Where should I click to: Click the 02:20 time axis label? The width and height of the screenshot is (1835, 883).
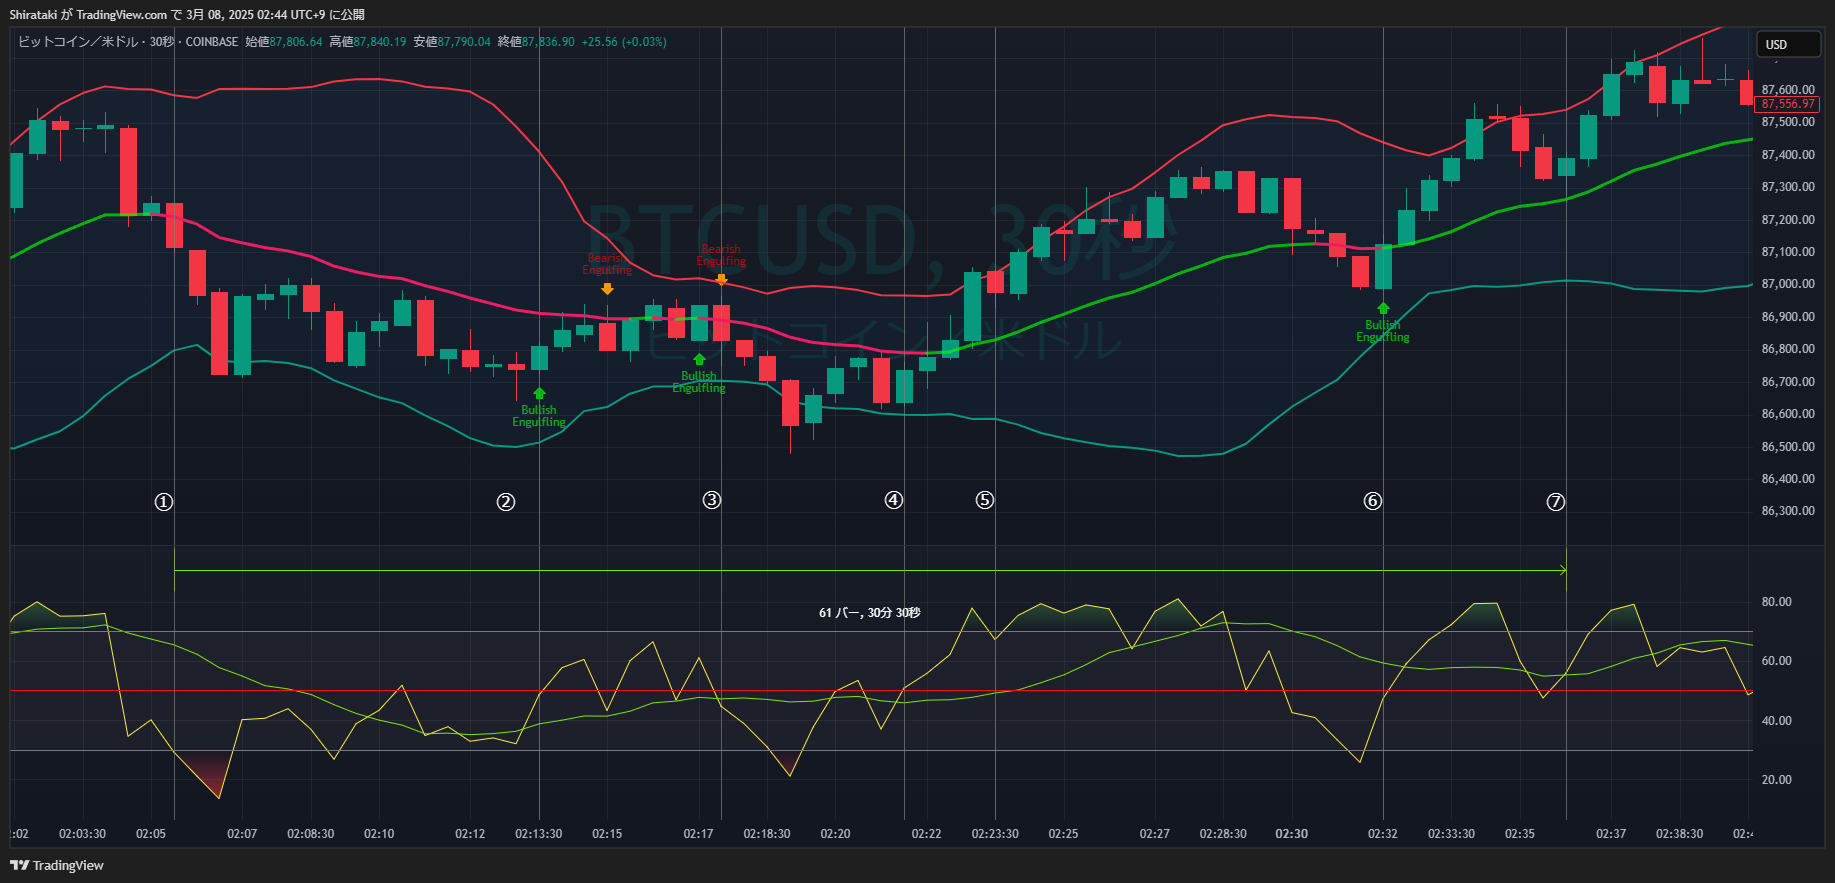point(835,834)
